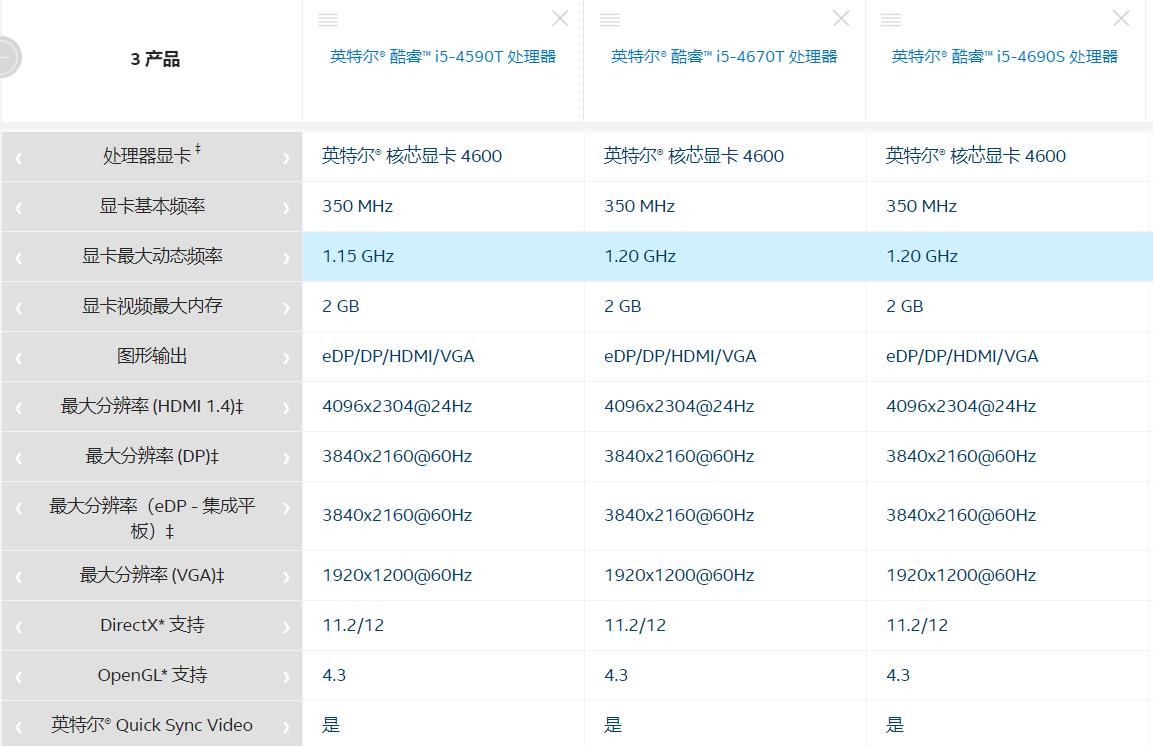
Task: Click the drag handle above i5-4690S column
Action: 891,18
